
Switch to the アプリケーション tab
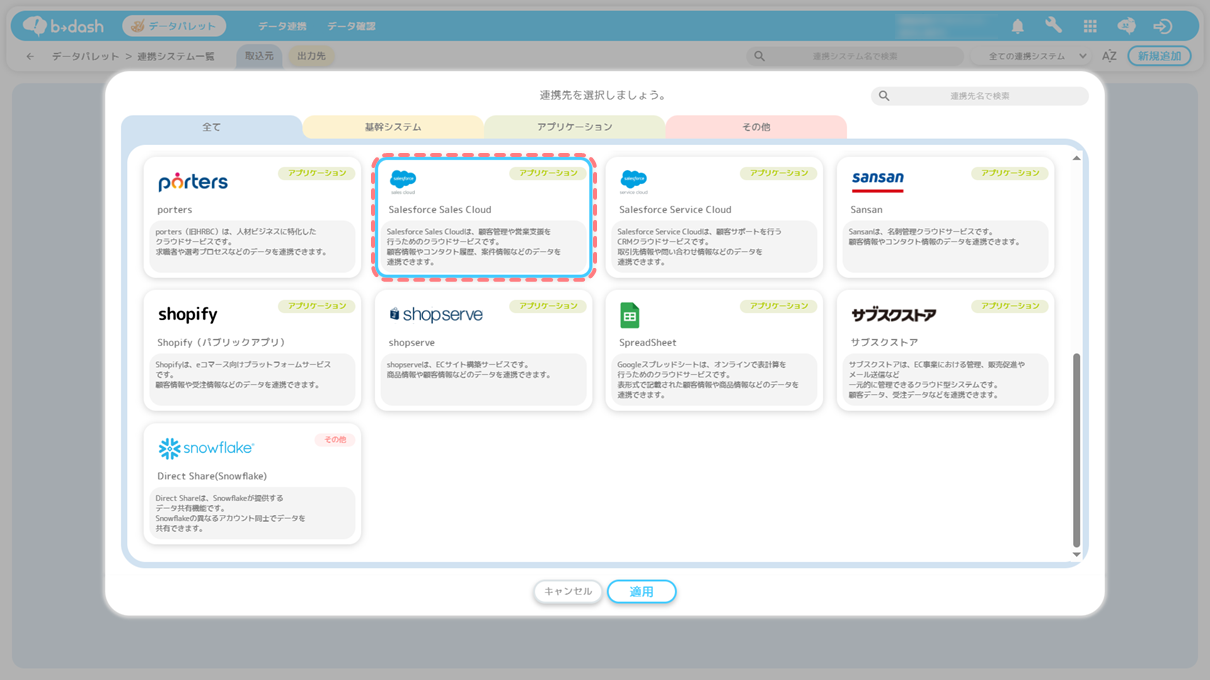pos(575,127)
